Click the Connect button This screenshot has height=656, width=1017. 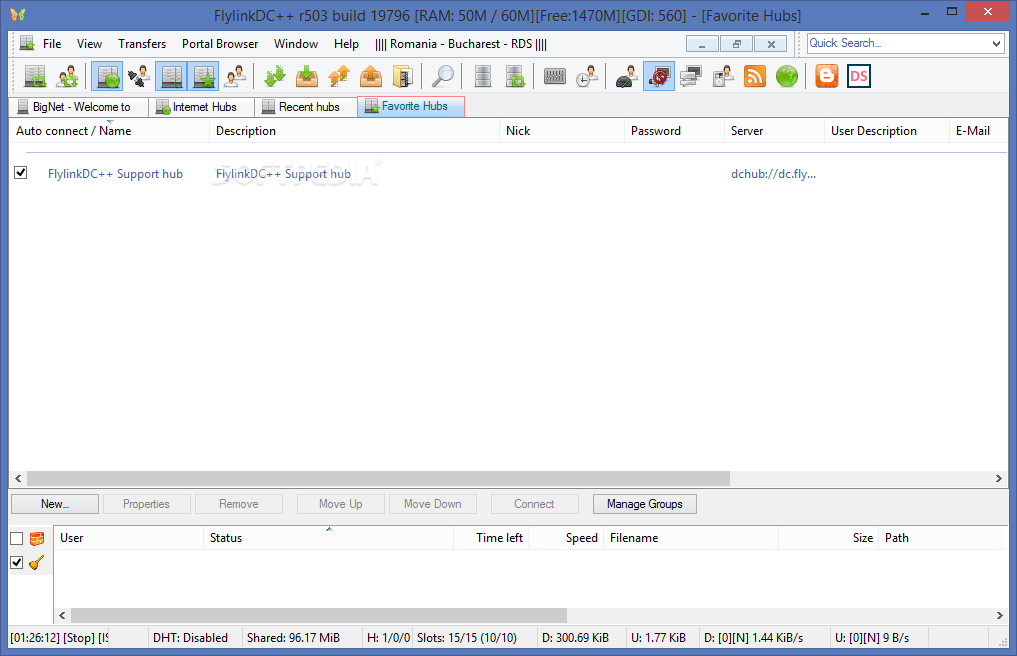534,504
